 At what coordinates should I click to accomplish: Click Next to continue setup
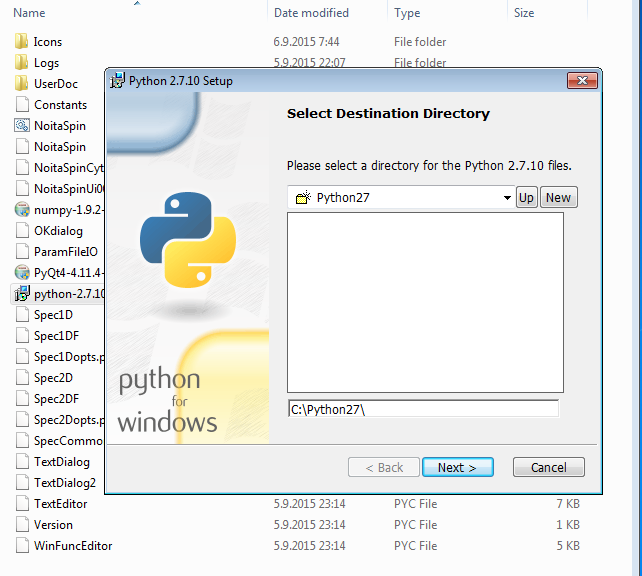[458, 468]
